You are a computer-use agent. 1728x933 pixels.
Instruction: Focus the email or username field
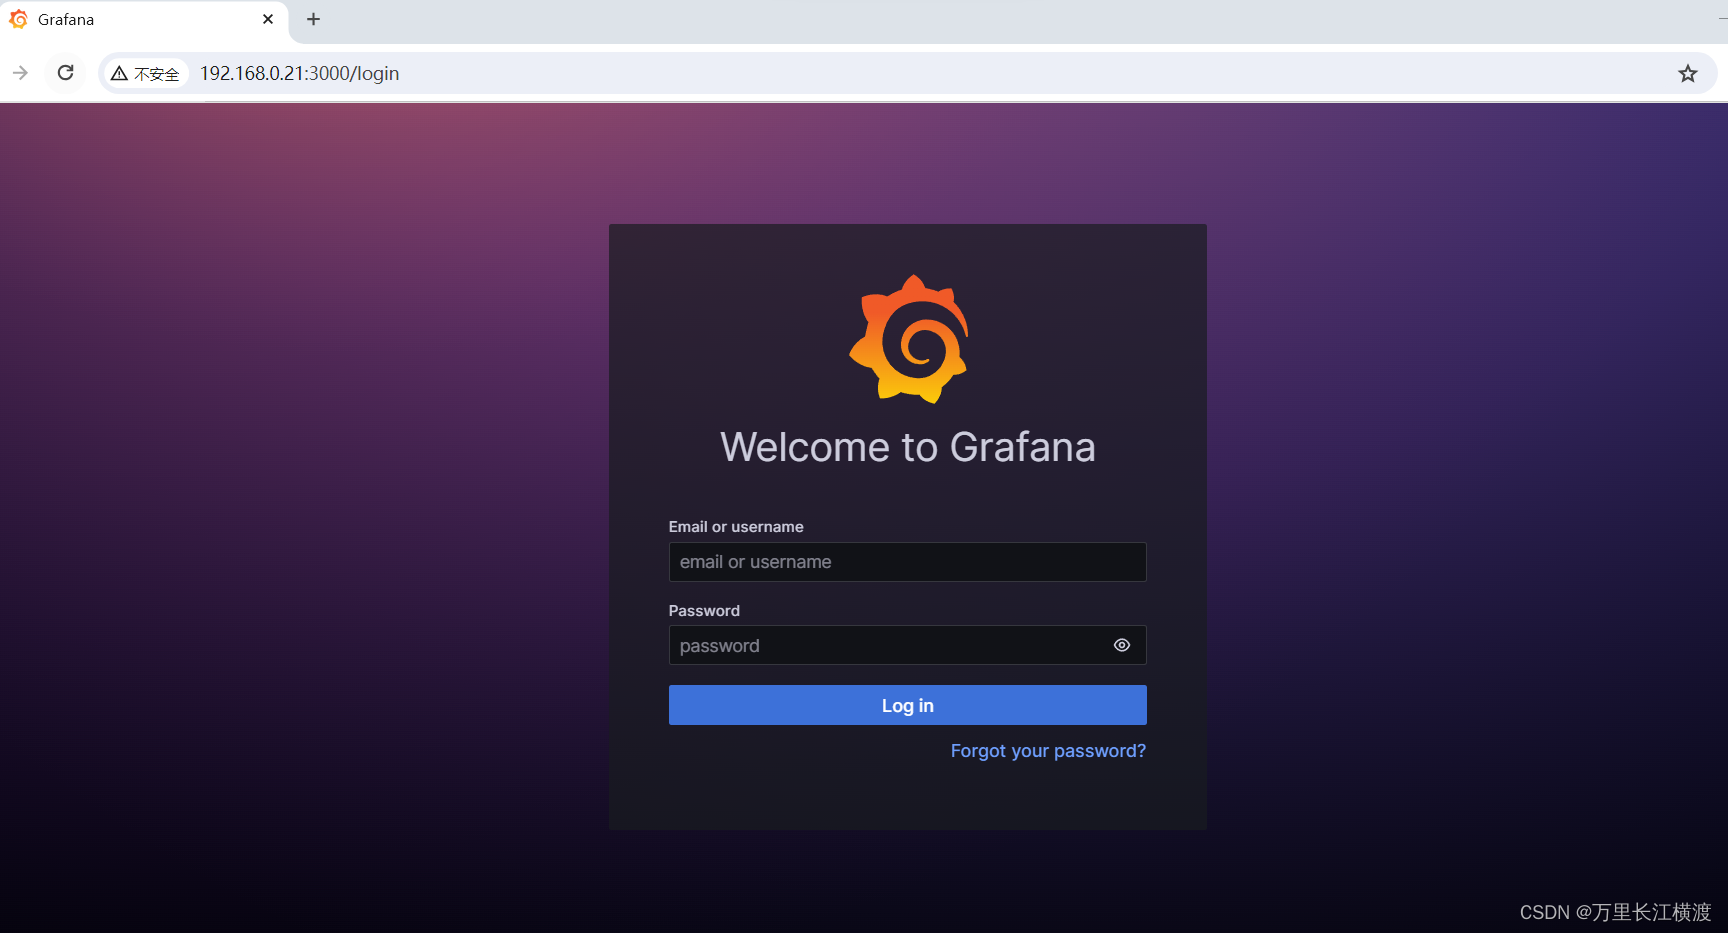[x=907, y=562]
